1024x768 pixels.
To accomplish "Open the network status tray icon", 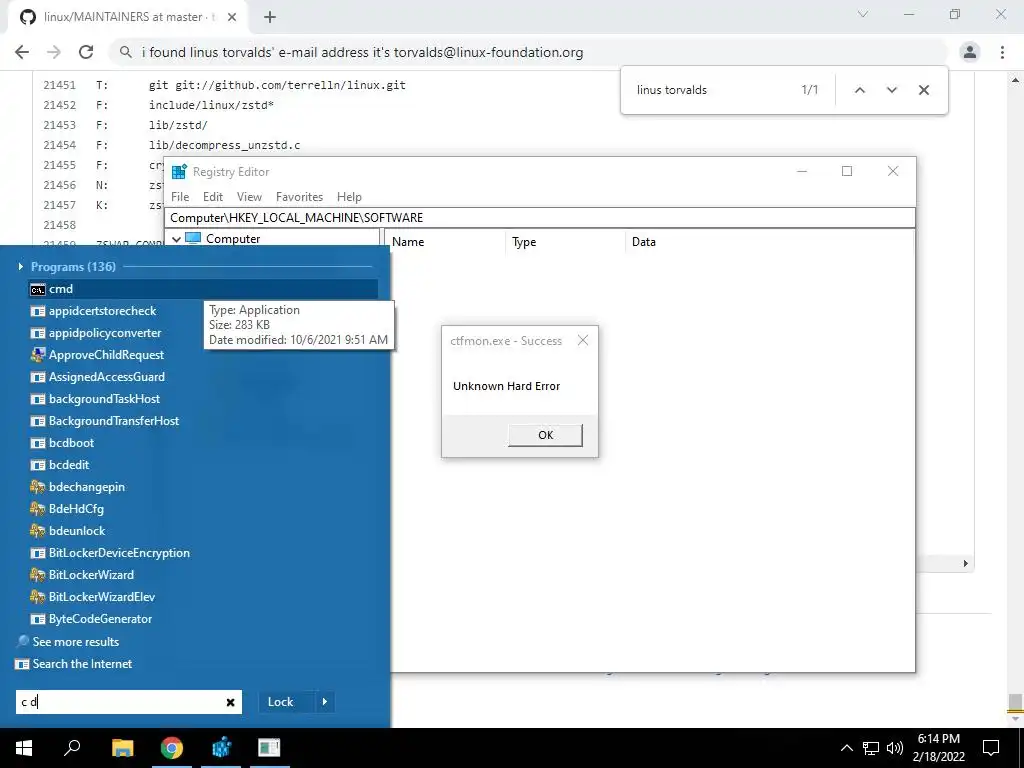I will [x=871, y=748].
